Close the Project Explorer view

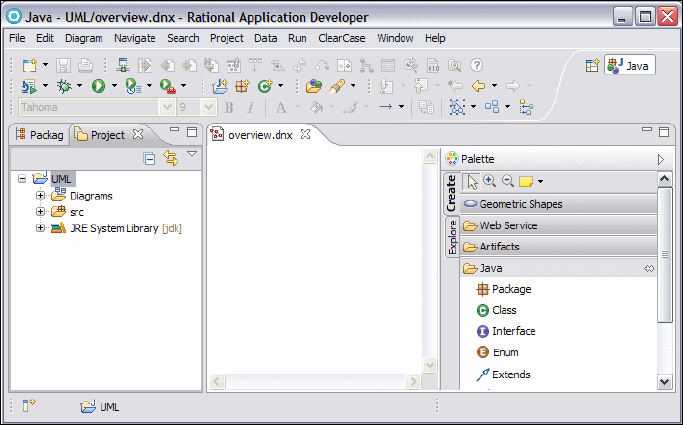click(138, 134)
